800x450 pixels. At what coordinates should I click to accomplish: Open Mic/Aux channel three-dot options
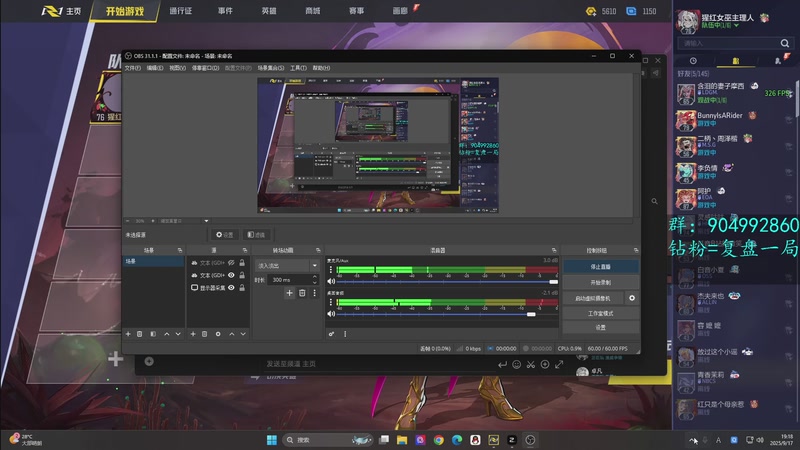(x=331, y=269)
